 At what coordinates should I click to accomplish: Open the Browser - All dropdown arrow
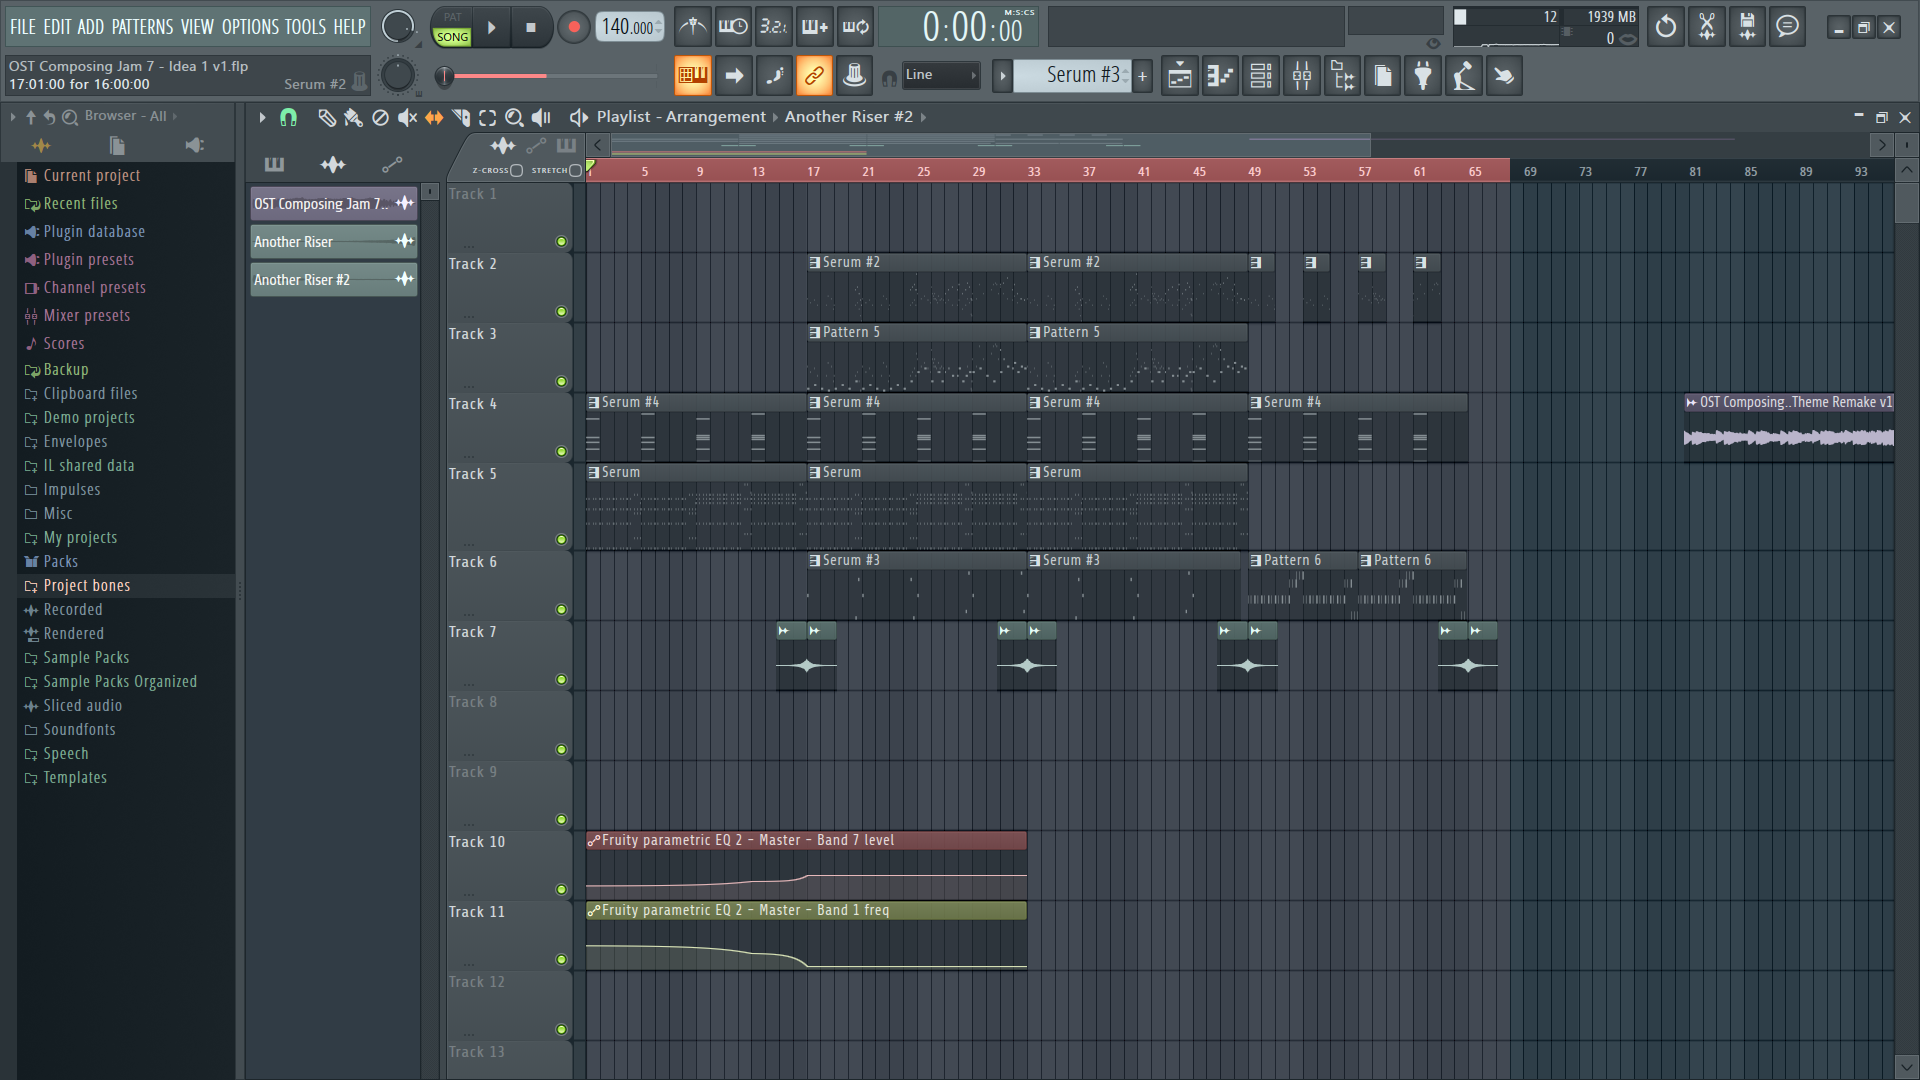pyautogui.click(x=175, y=116)
